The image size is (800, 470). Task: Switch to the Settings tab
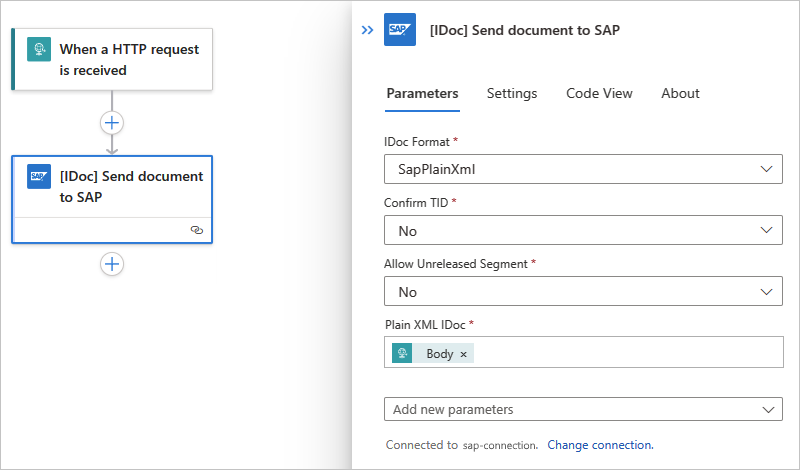[x=512, y=93]
